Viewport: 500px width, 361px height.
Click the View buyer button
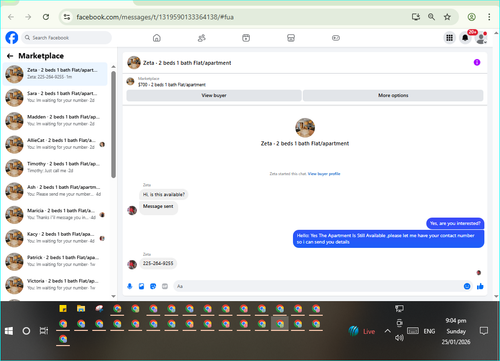pyautogui.click(x=214, y=95)
